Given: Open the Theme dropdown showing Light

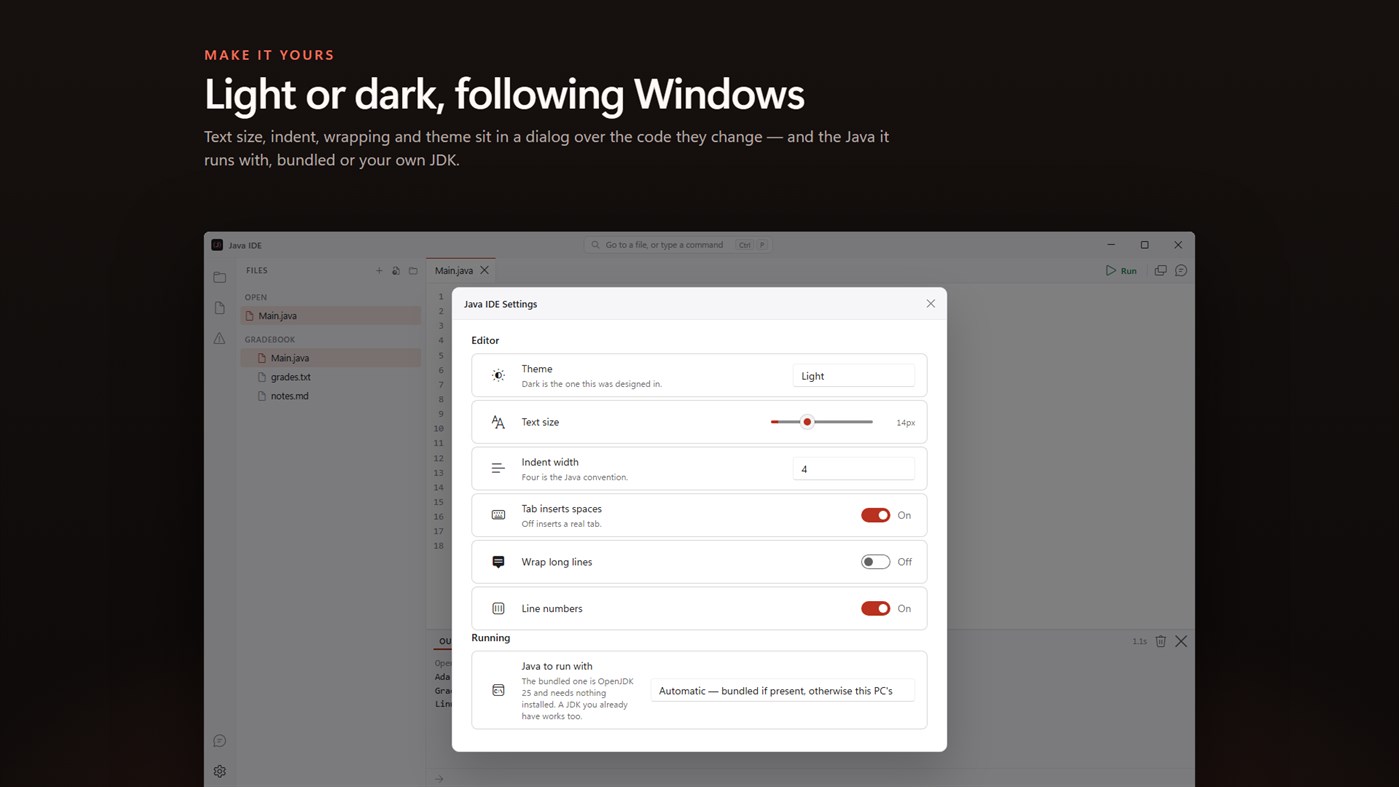Looking at the screenshot, I should (853, 376).
